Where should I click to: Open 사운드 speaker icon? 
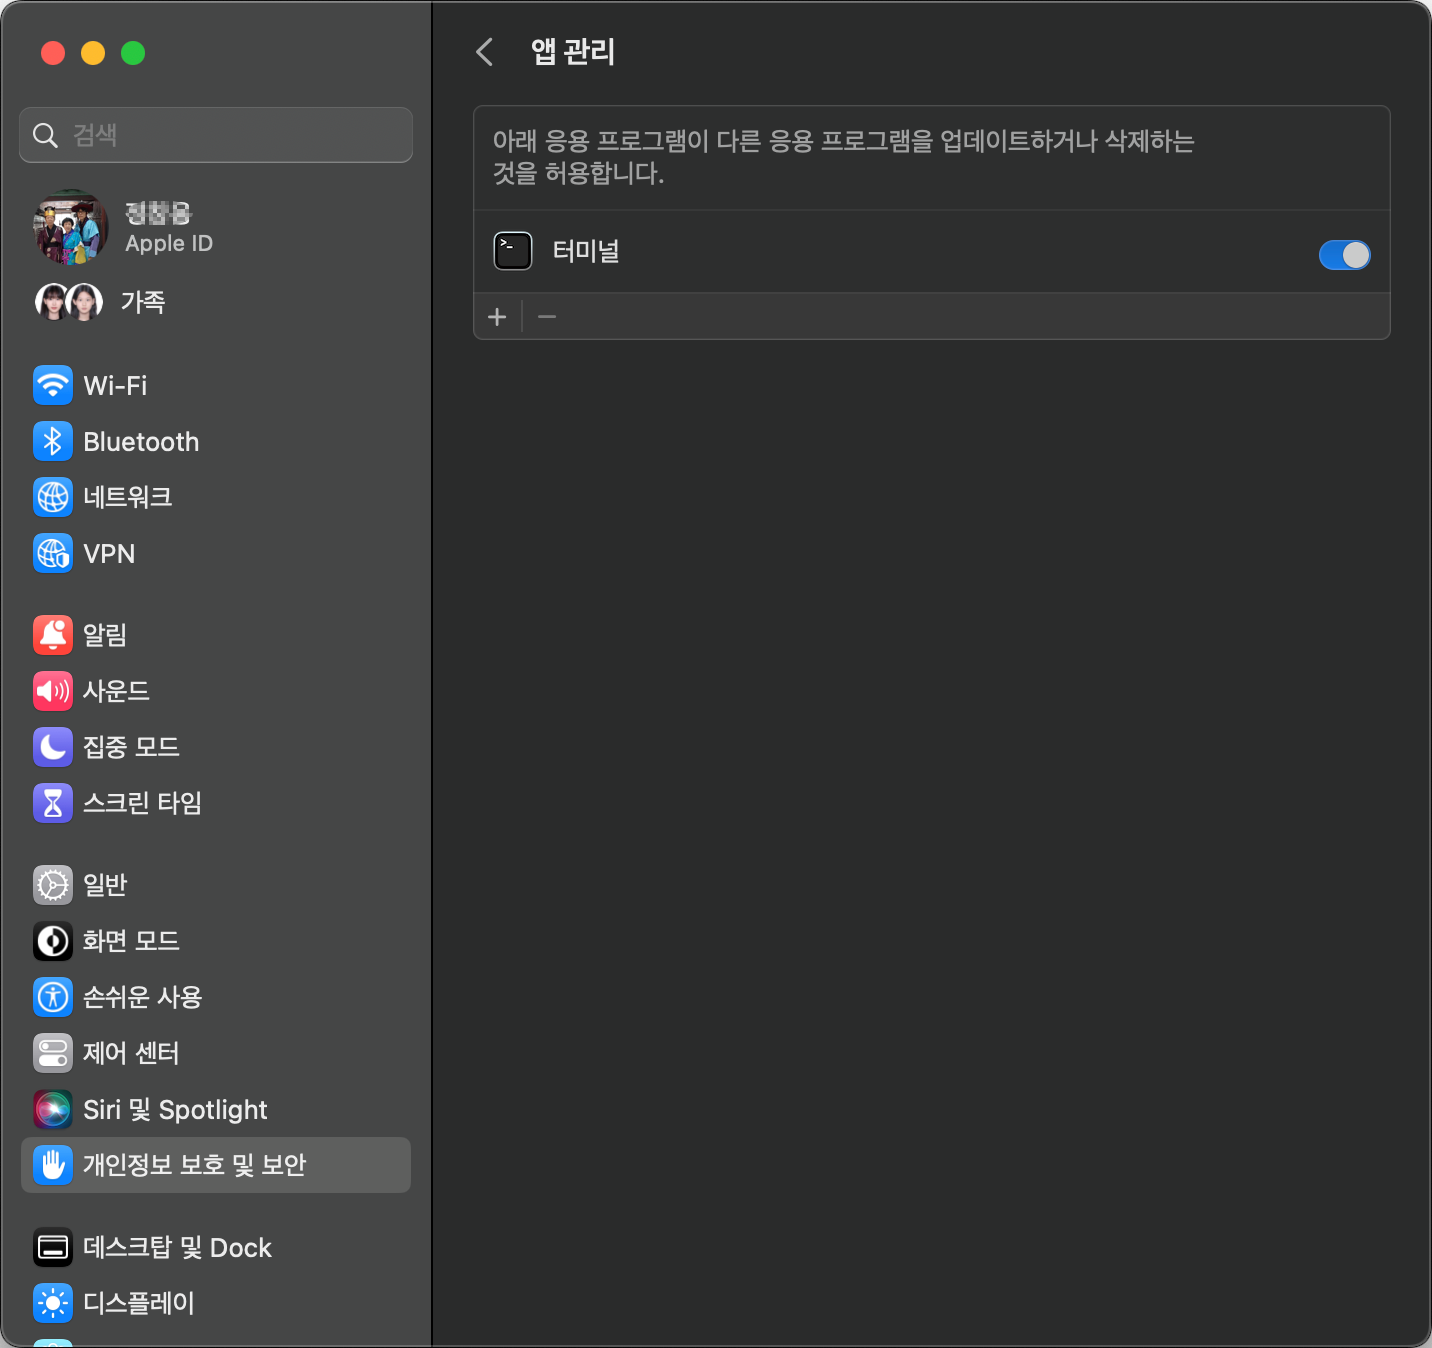pos(53,691)
